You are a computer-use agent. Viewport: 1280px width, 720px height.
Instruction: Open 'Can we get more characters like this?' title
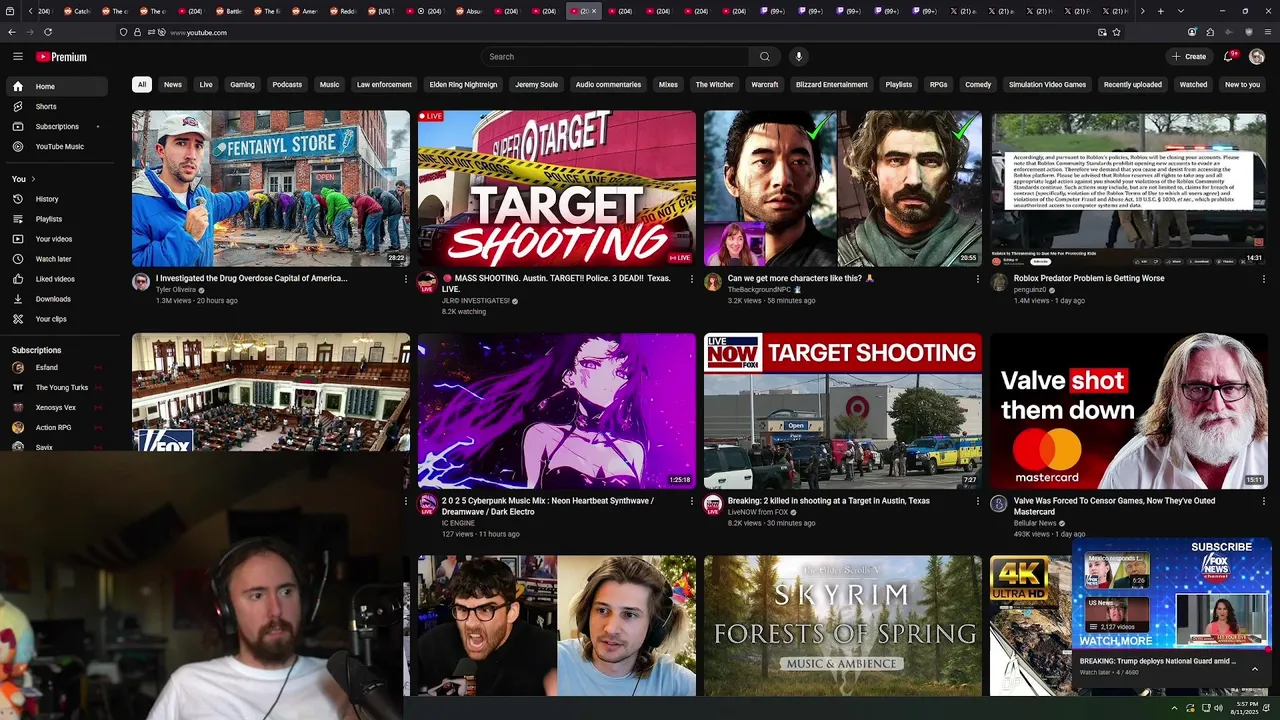coord(801,278)
